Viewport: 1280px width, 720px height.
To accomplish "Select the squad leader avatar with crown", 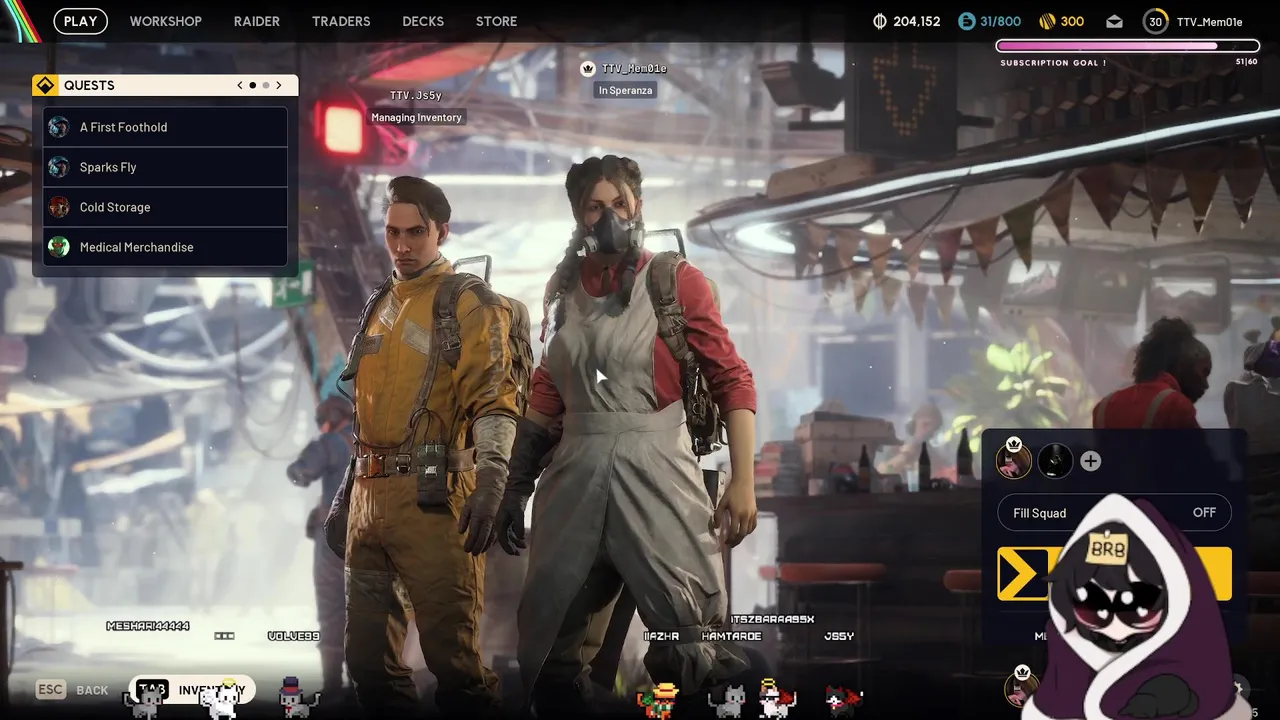I will pos(1014,460).
